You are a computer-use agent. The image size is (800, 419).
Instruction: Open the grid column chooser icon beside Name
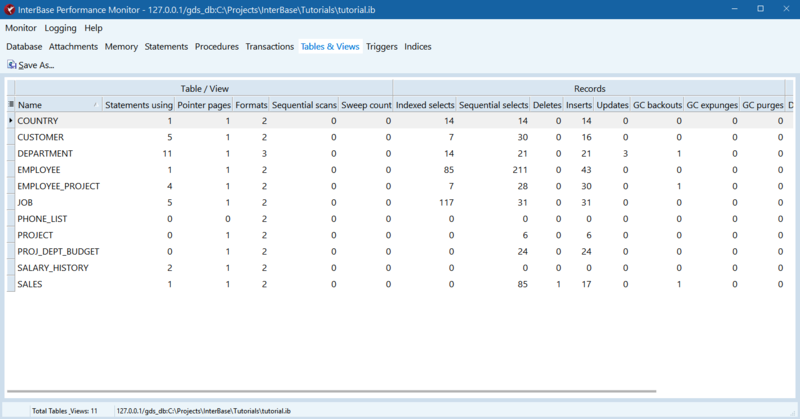[11, 105]
